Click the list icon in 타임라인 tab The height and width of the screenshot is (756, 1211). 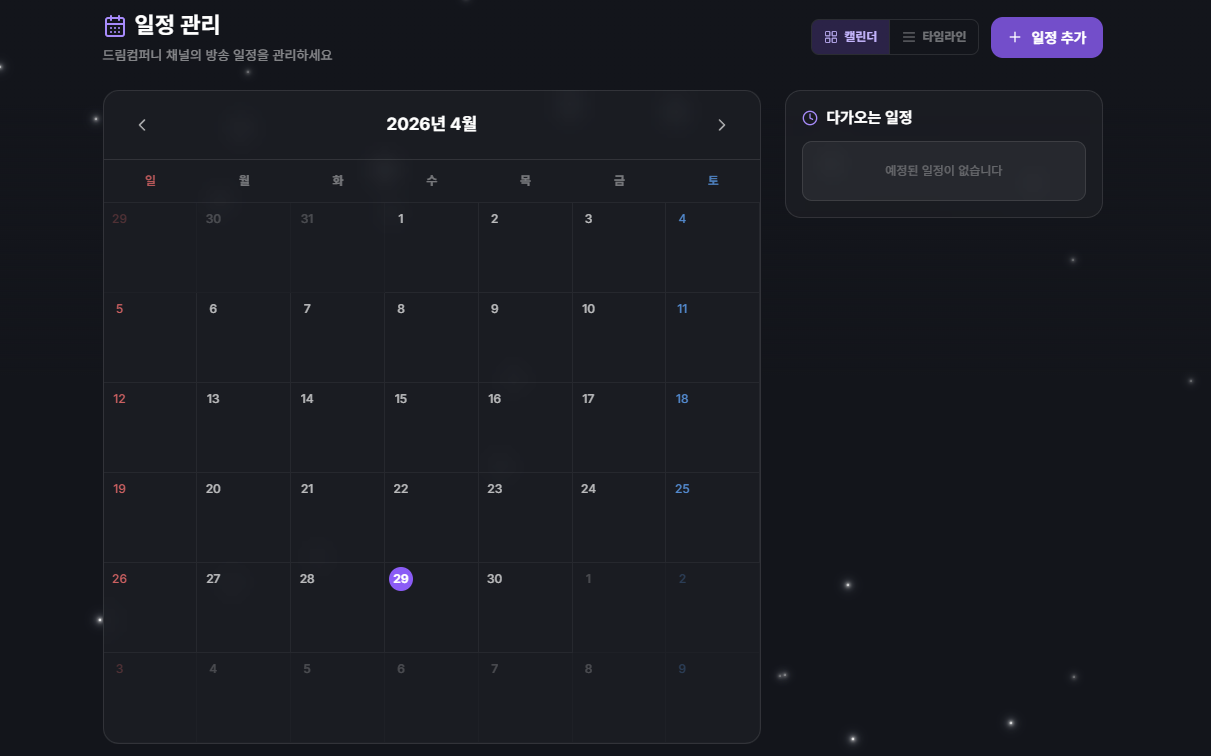(909, 37)
